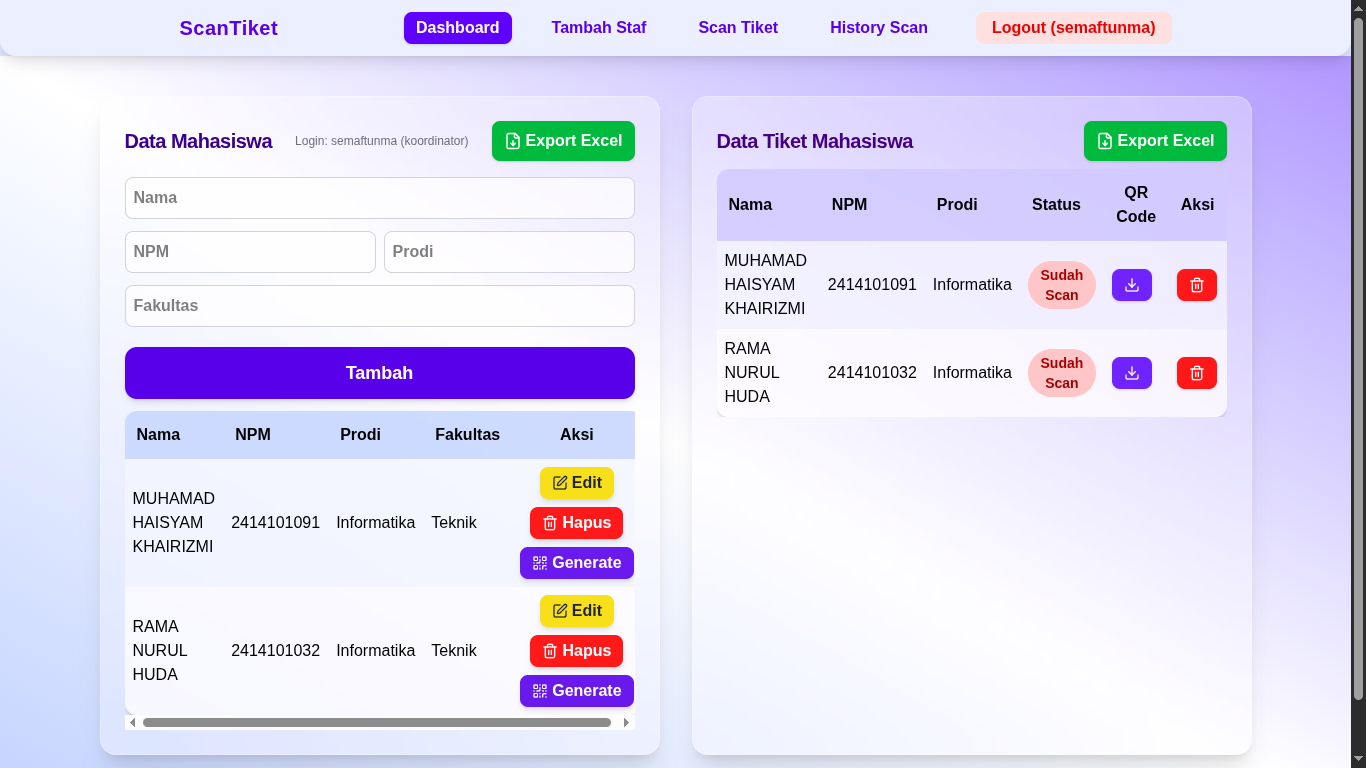The height and width of the screenshot is (768, 1366).
Task: Delete RAMA NURUL HUDA's ticket via trash icon
Action: coord(1196,372)
